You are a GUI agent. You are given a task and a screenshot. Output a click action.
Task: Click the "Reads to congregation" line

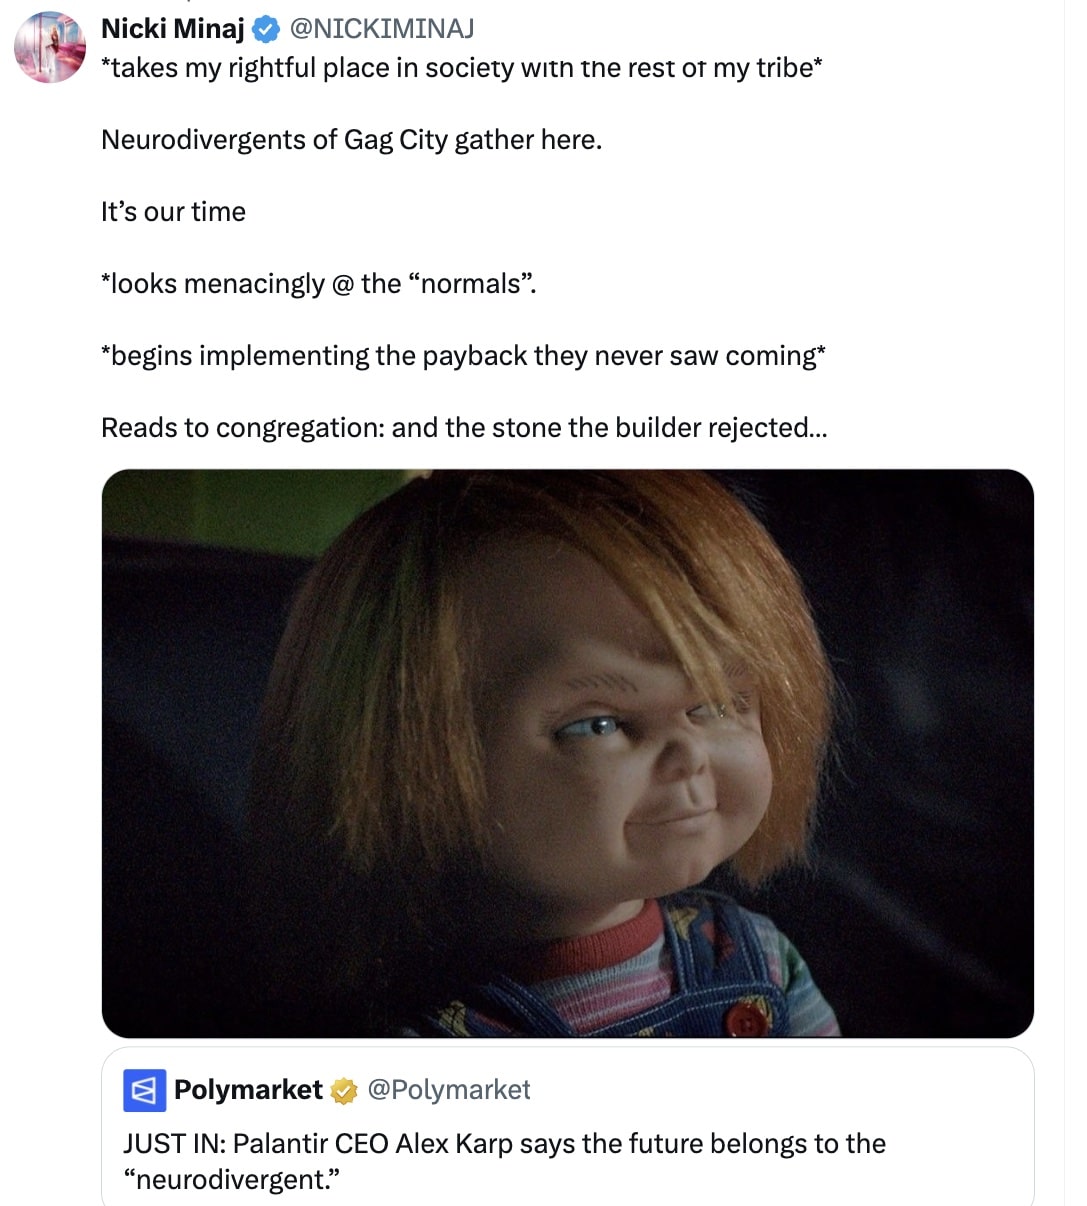tap(464, 428)
